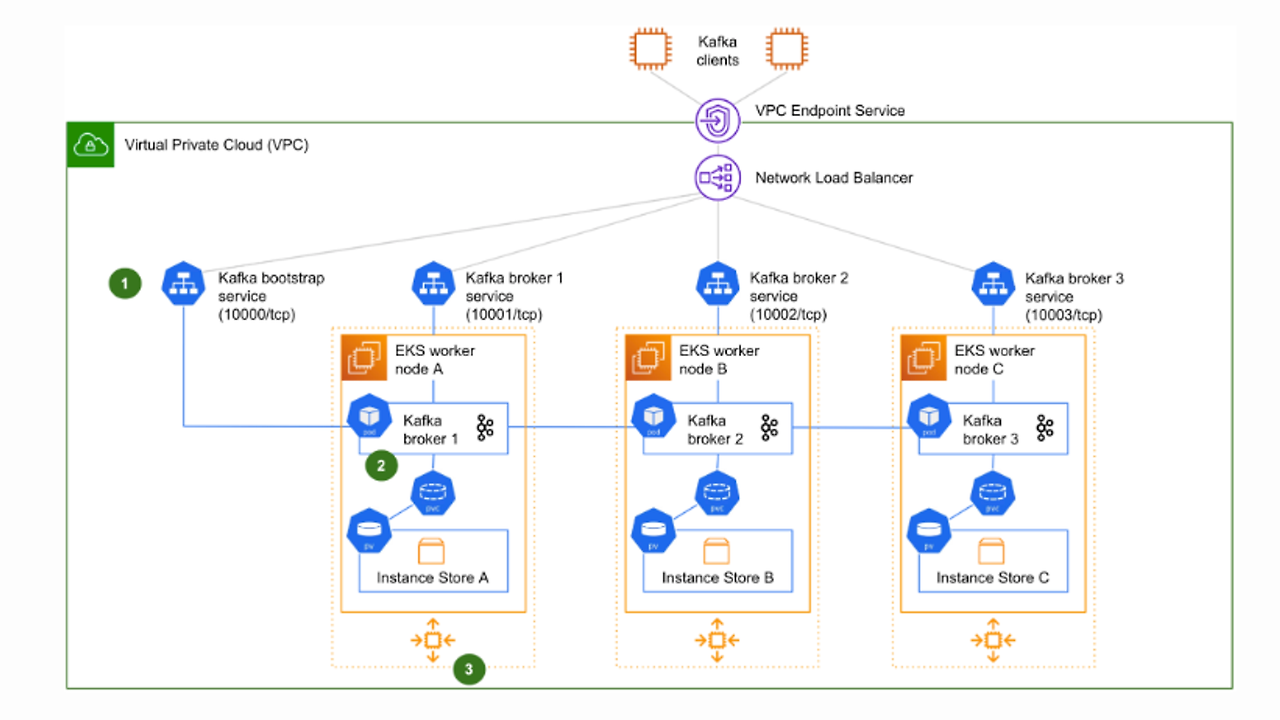Viewport: 1280px width, 720px height.
Task: Select the pv icon beside Instance Store C
Action: (927, 531)
